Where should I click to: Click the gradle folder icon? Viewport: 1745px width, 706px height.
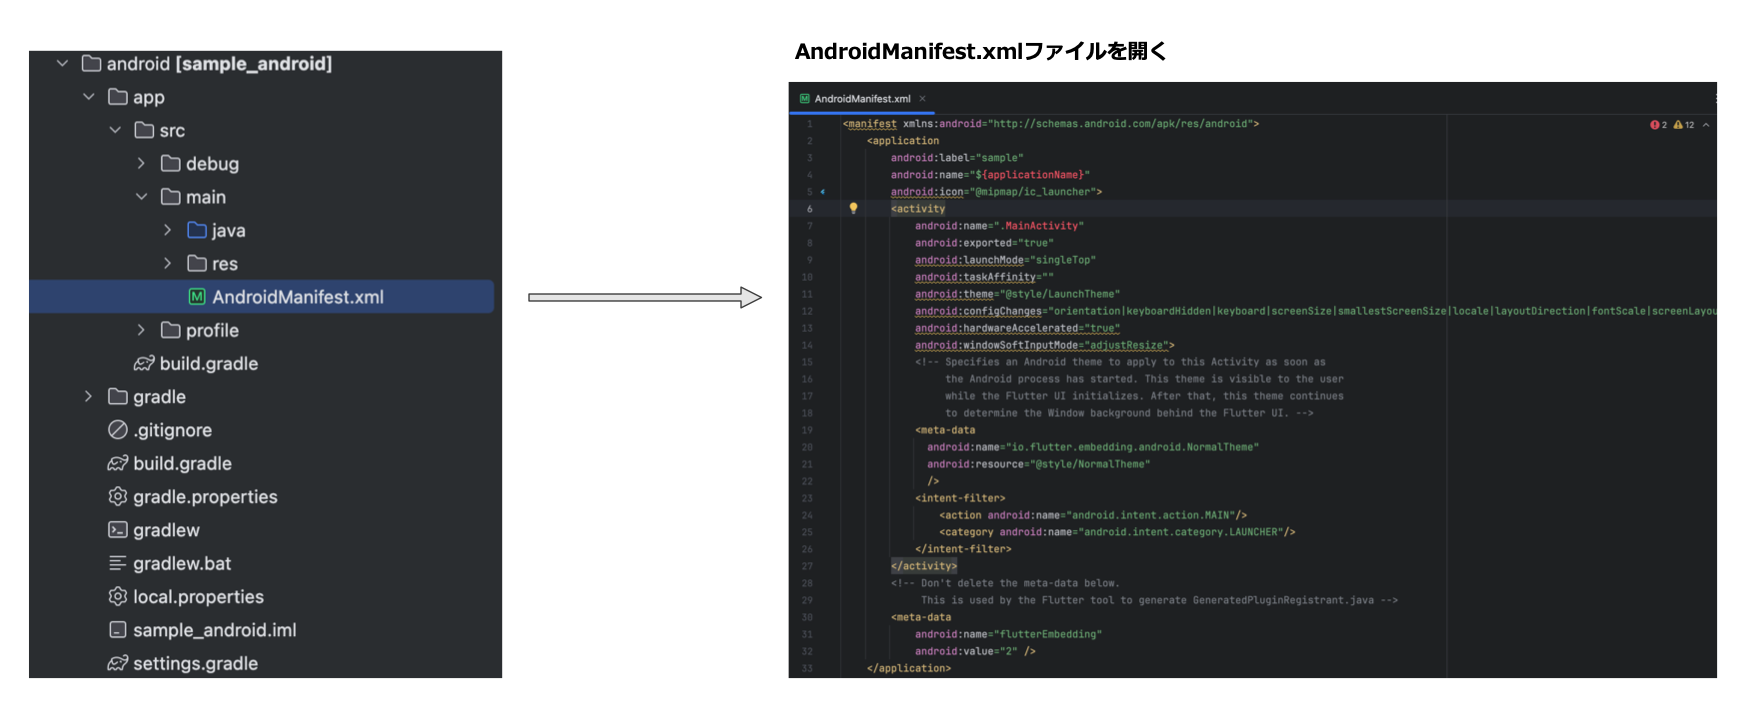coord(118,397)
